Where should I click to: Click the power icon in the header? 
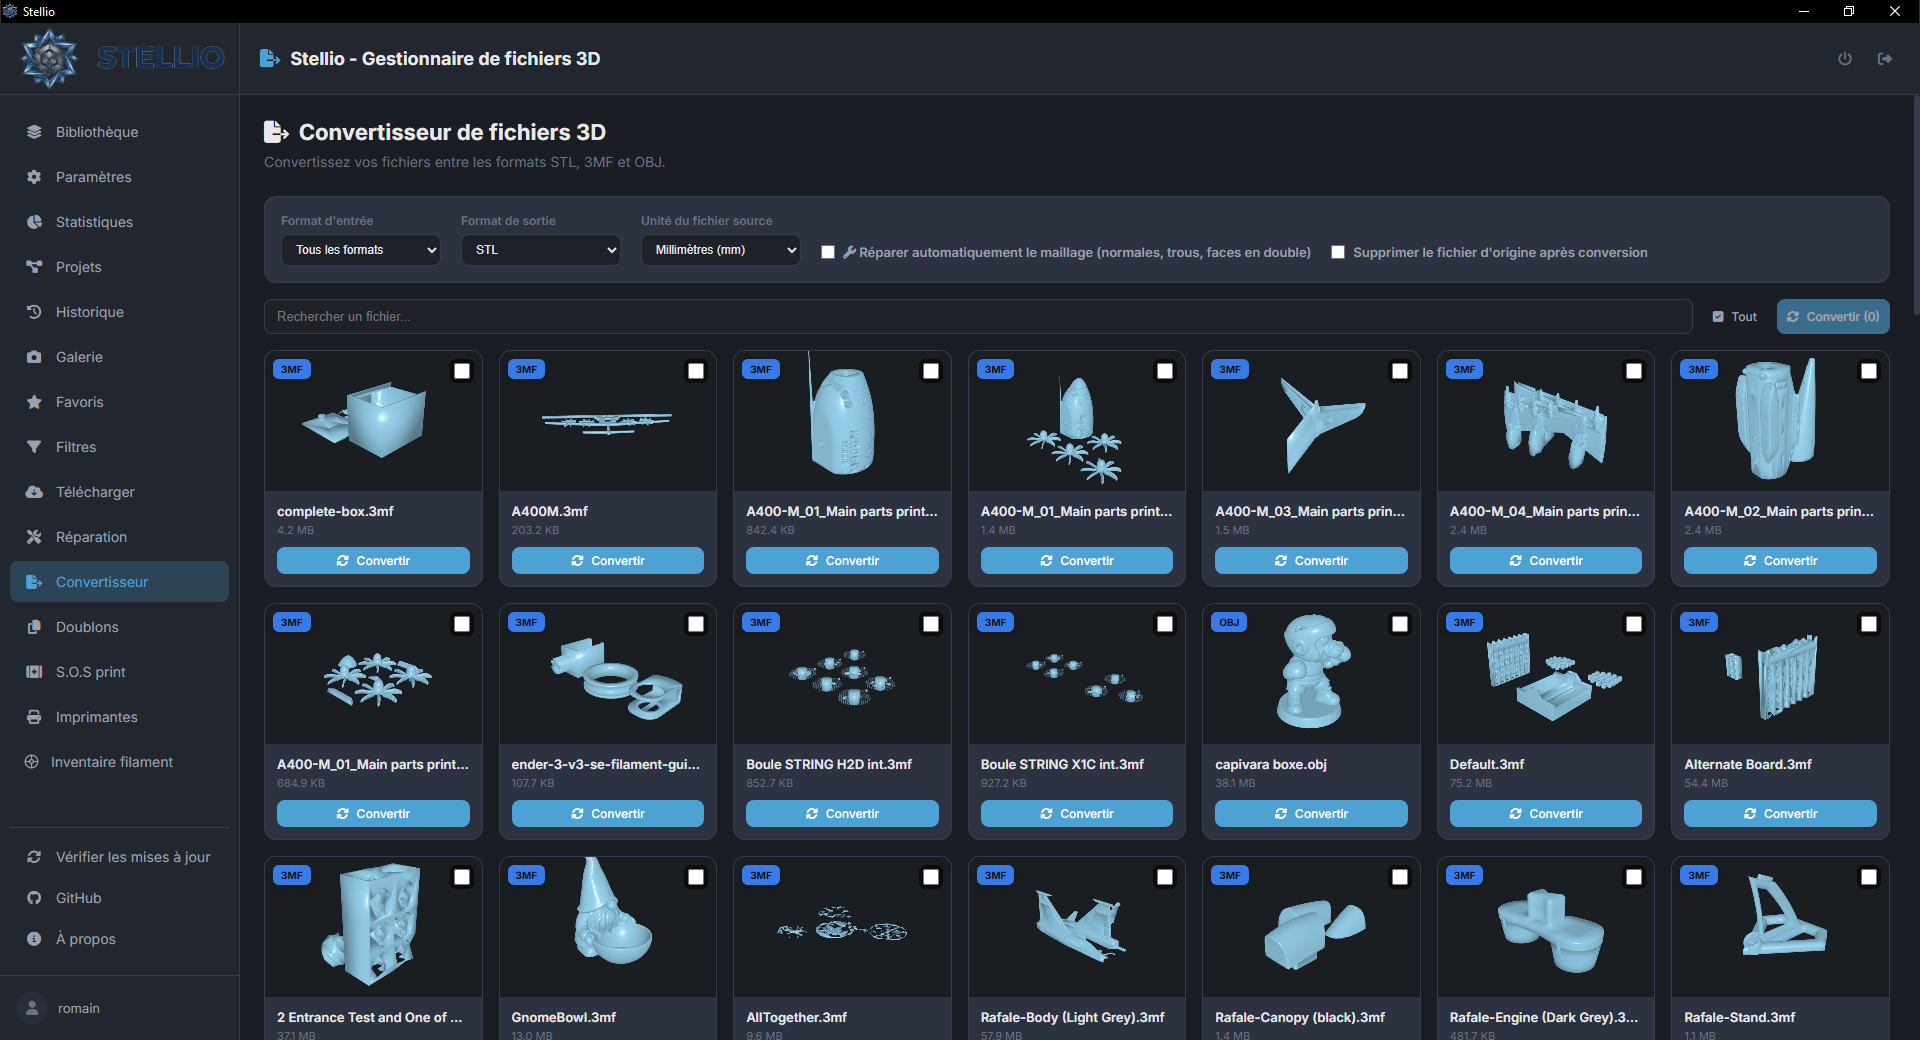pos(1845,59)
